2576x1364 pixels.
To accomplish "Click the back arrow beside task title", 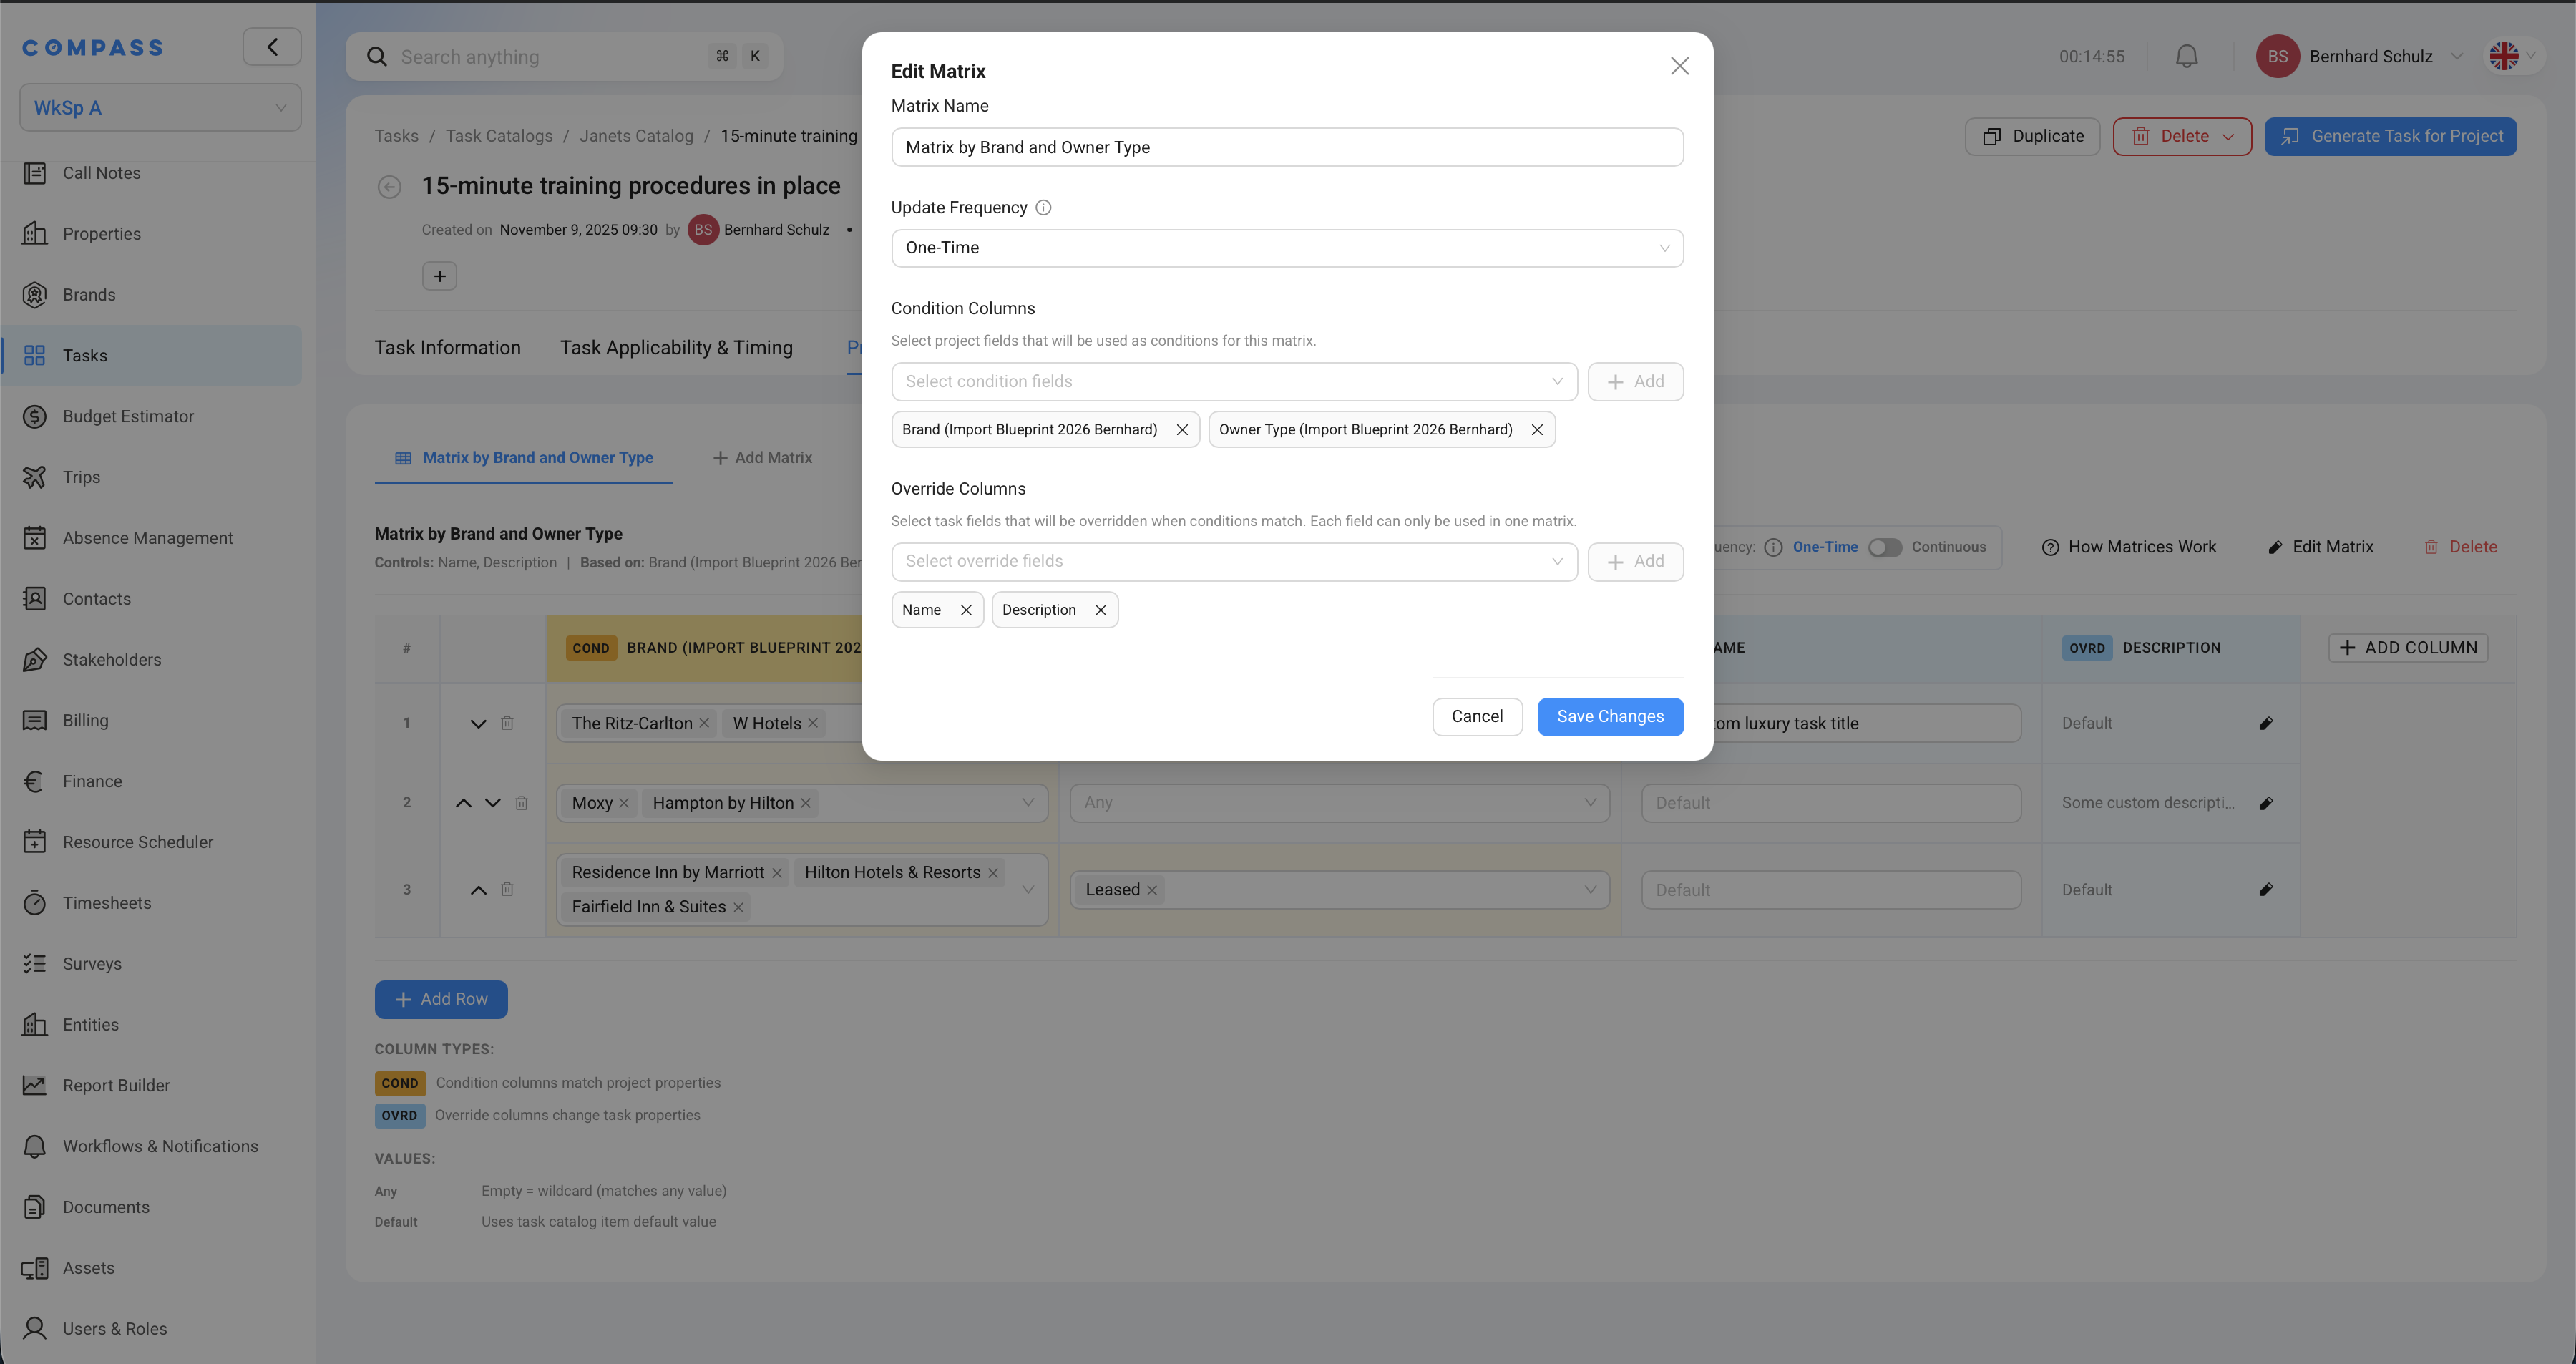I will (x=389, y=187).
